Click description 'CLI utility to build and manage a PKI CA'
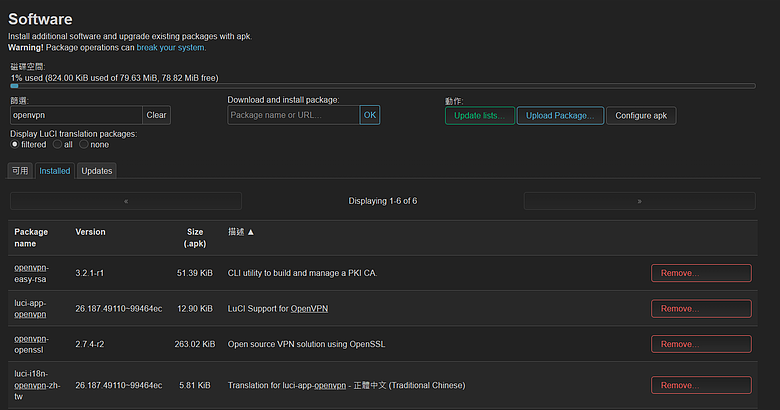Viewport: 780px width, 410px height. pos(302,273)
